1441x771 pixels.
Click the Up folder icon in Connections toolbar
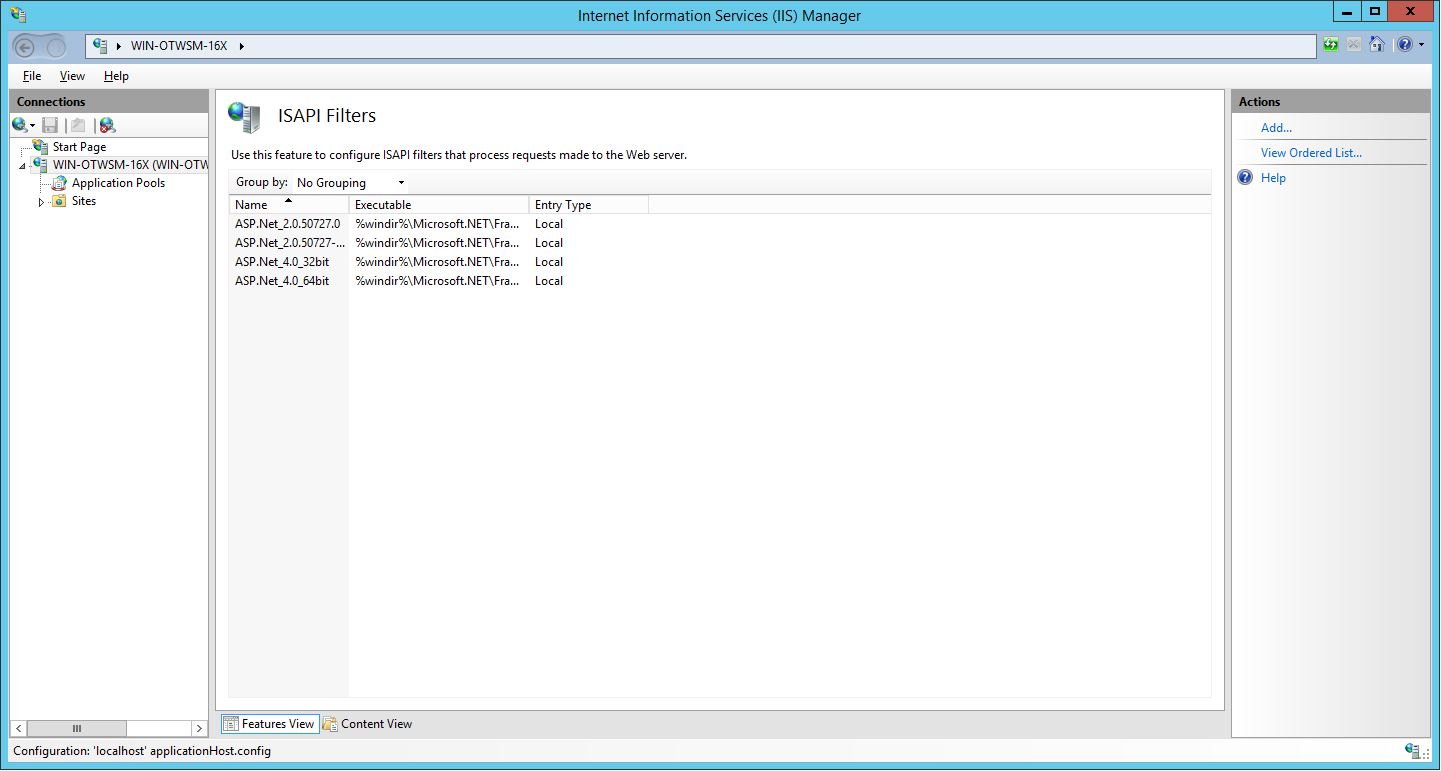(78, 125)
